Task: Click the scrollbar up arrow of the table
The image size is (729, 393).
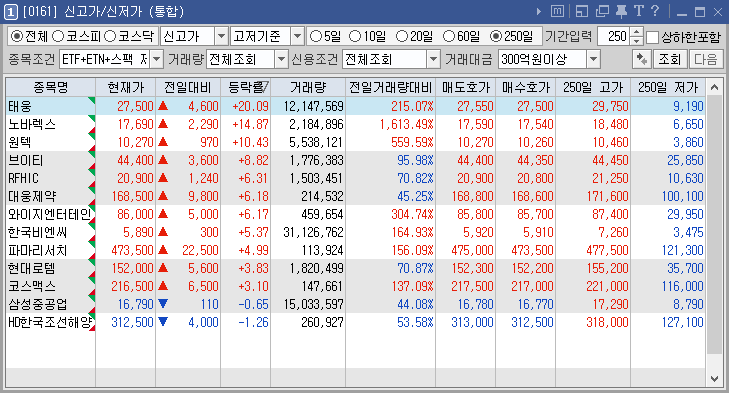Action: pyautogui.click(x=714, y=87)
